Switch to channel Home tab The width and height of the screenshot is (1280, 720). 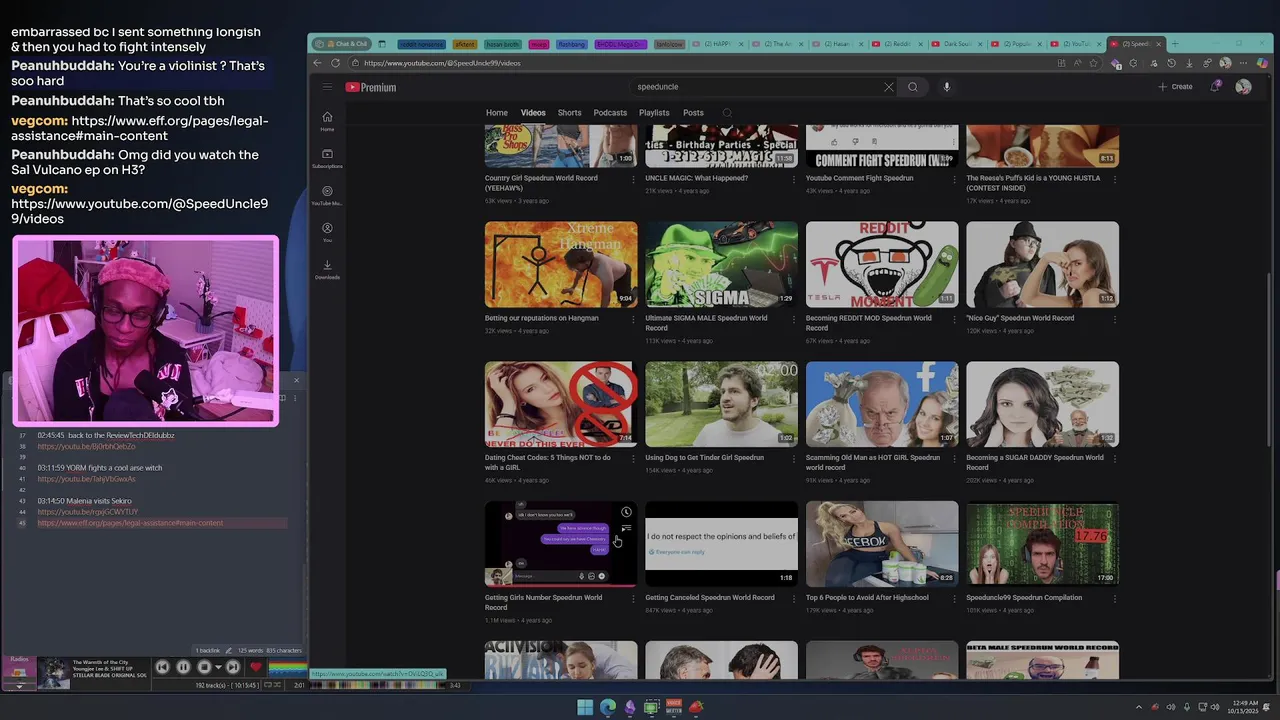pos(497,113)
